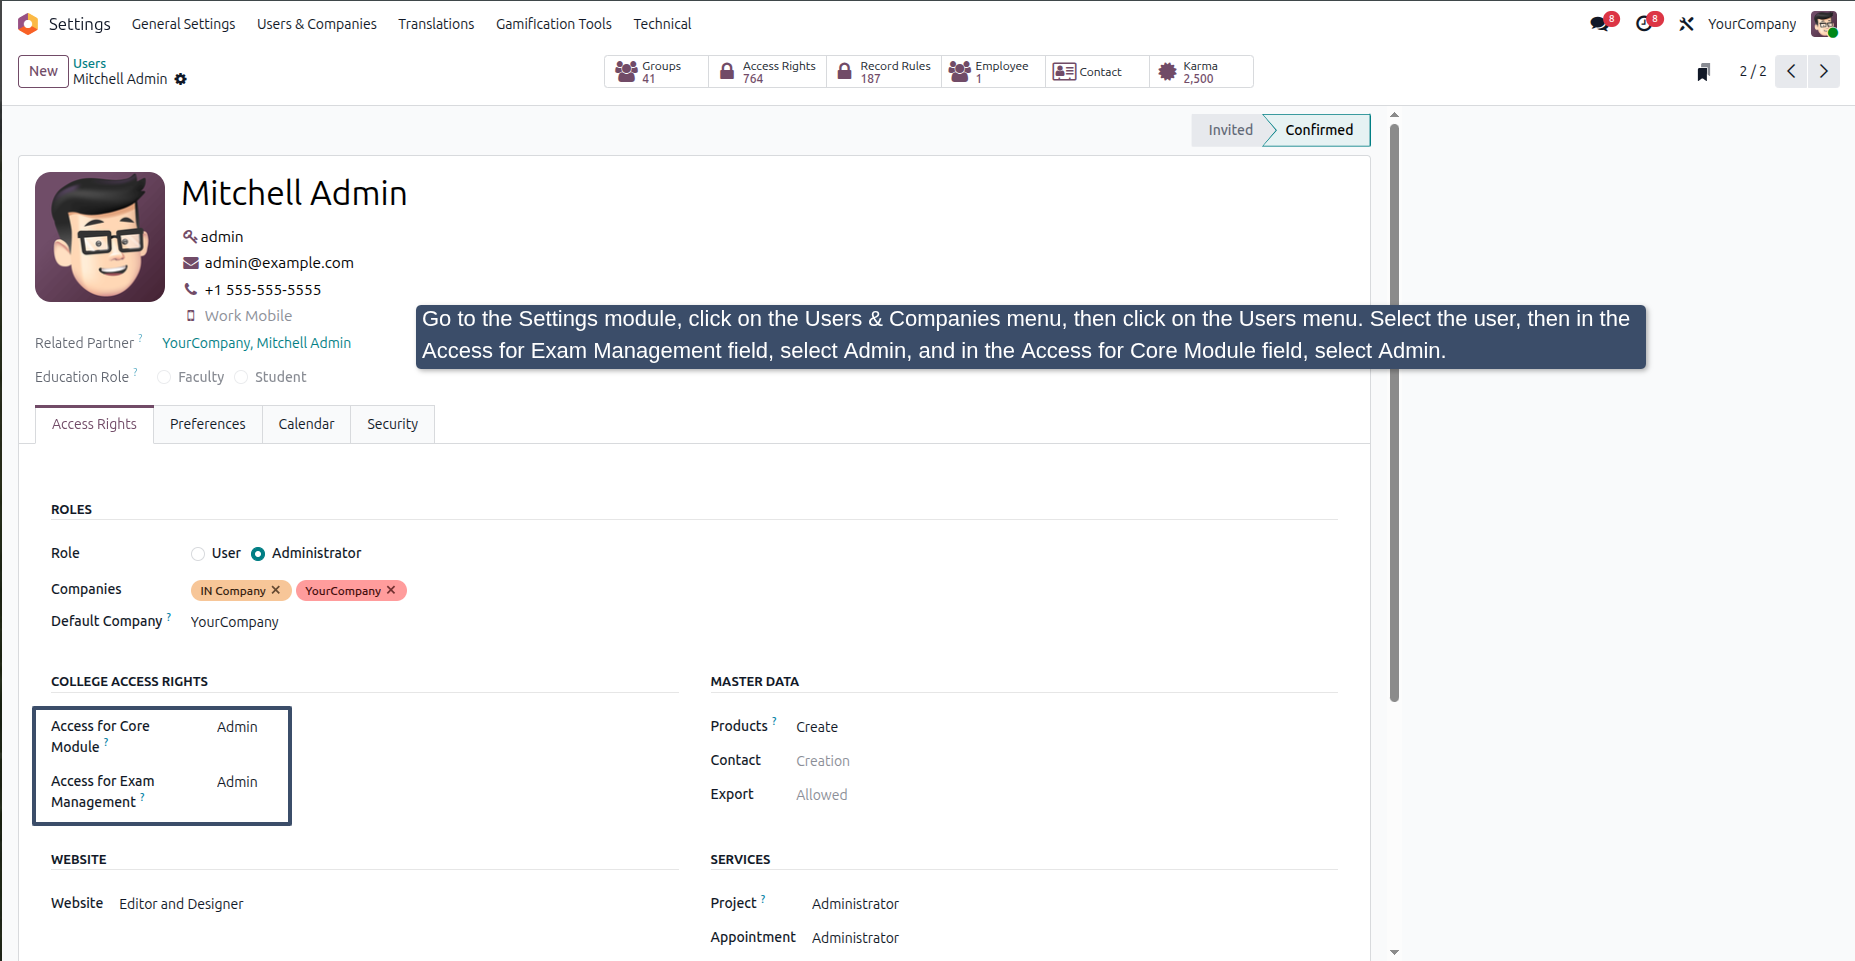This screenshot has height=961, width=1855.
Task: Click the debug tools wrench icon
Action: [1687, 24]
